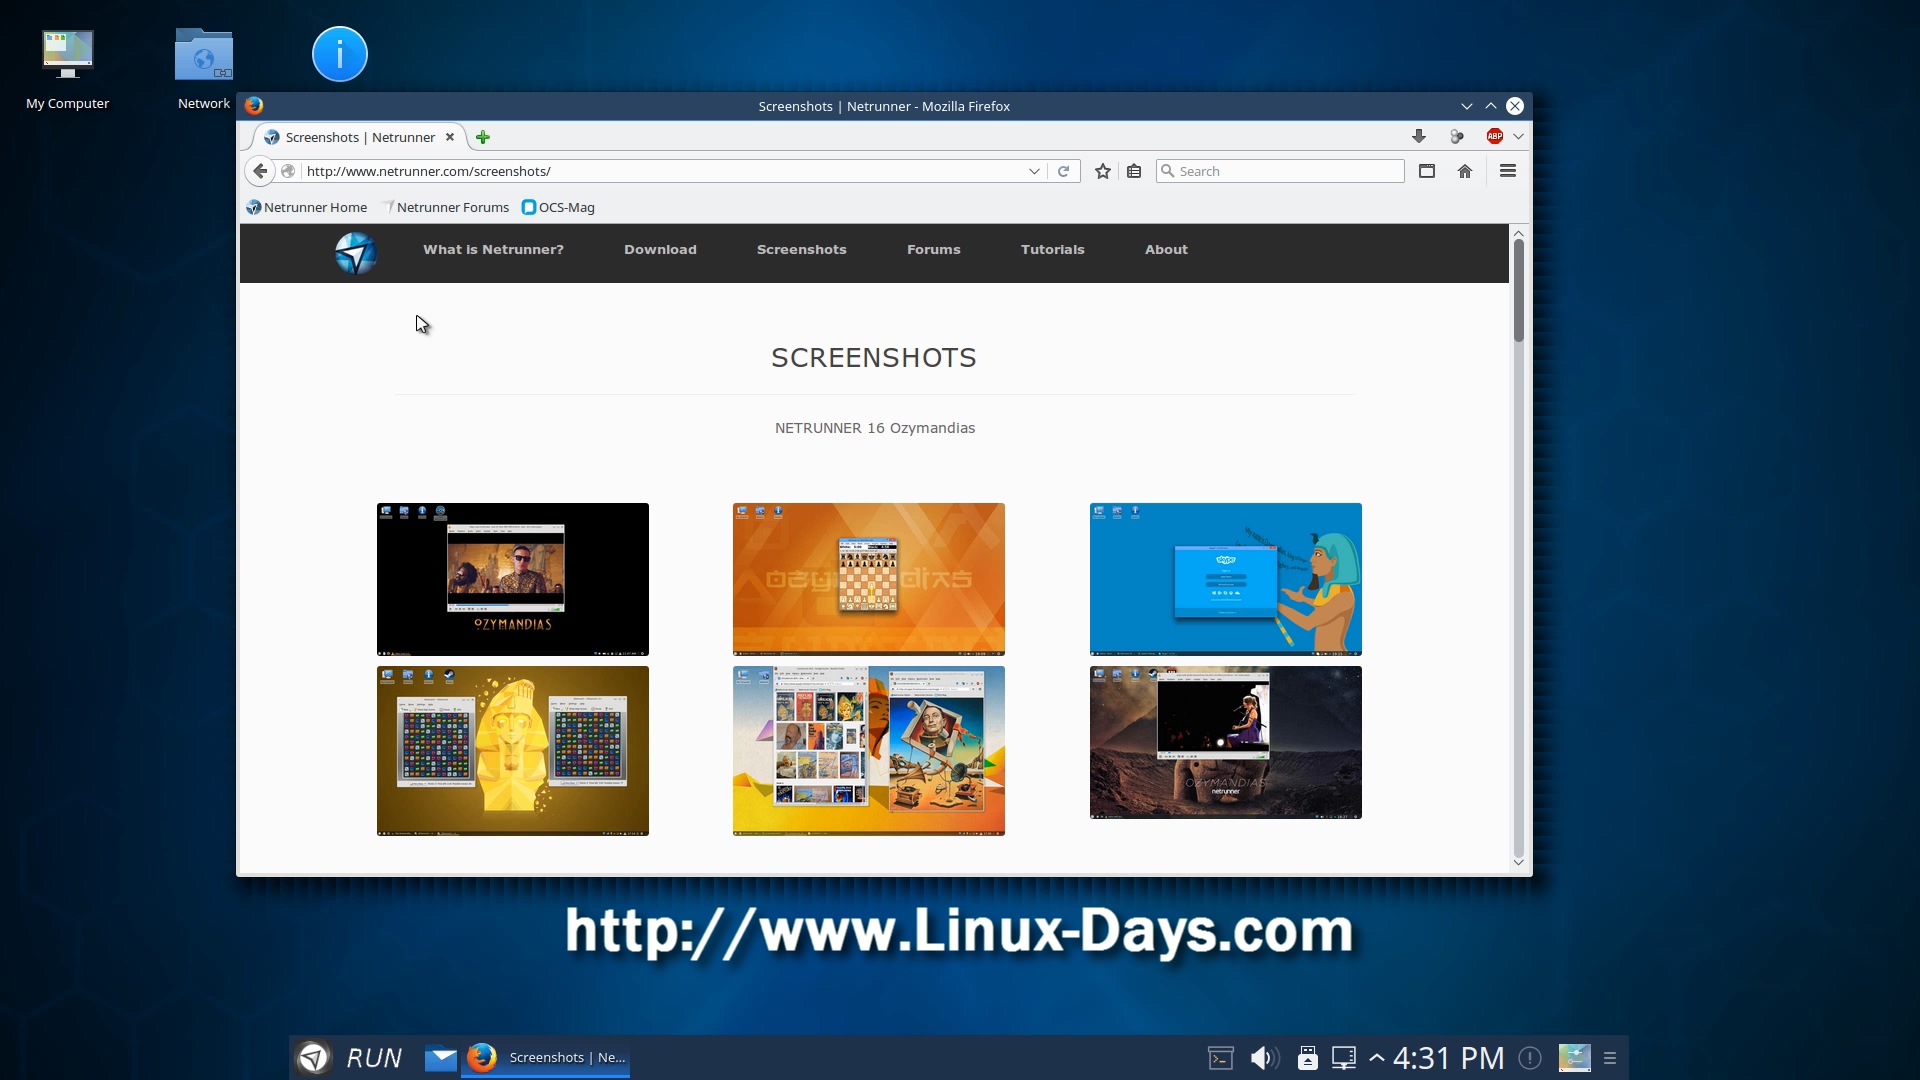Click the scrollbar down arrow
This screenshot has height=1080, width=1920.
pyautogui.click(x=1518, y=862)
